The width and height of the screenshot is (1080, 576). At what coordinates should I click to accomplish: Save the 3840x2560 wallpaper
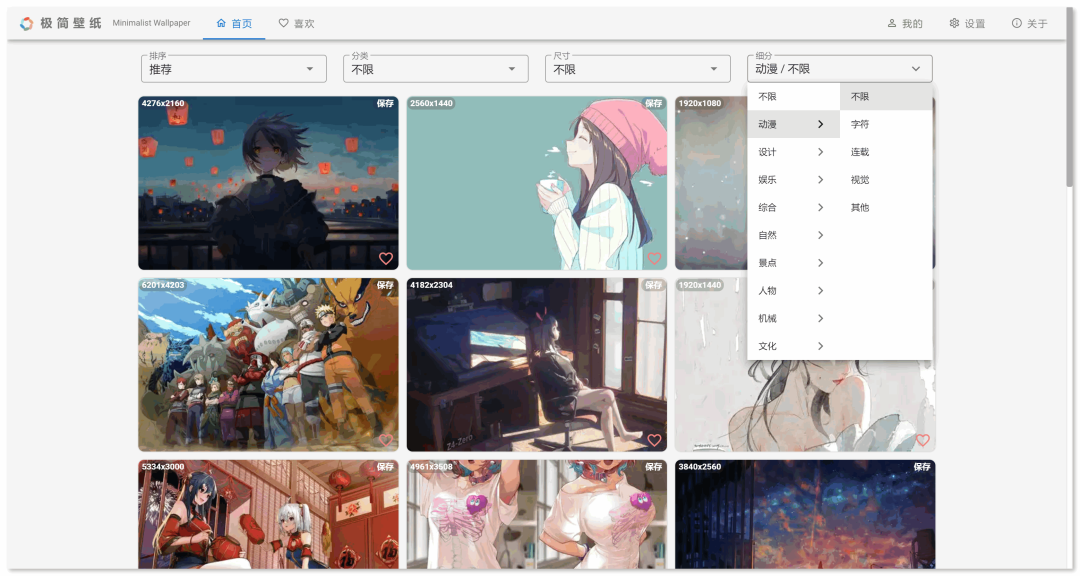[922, 466]
